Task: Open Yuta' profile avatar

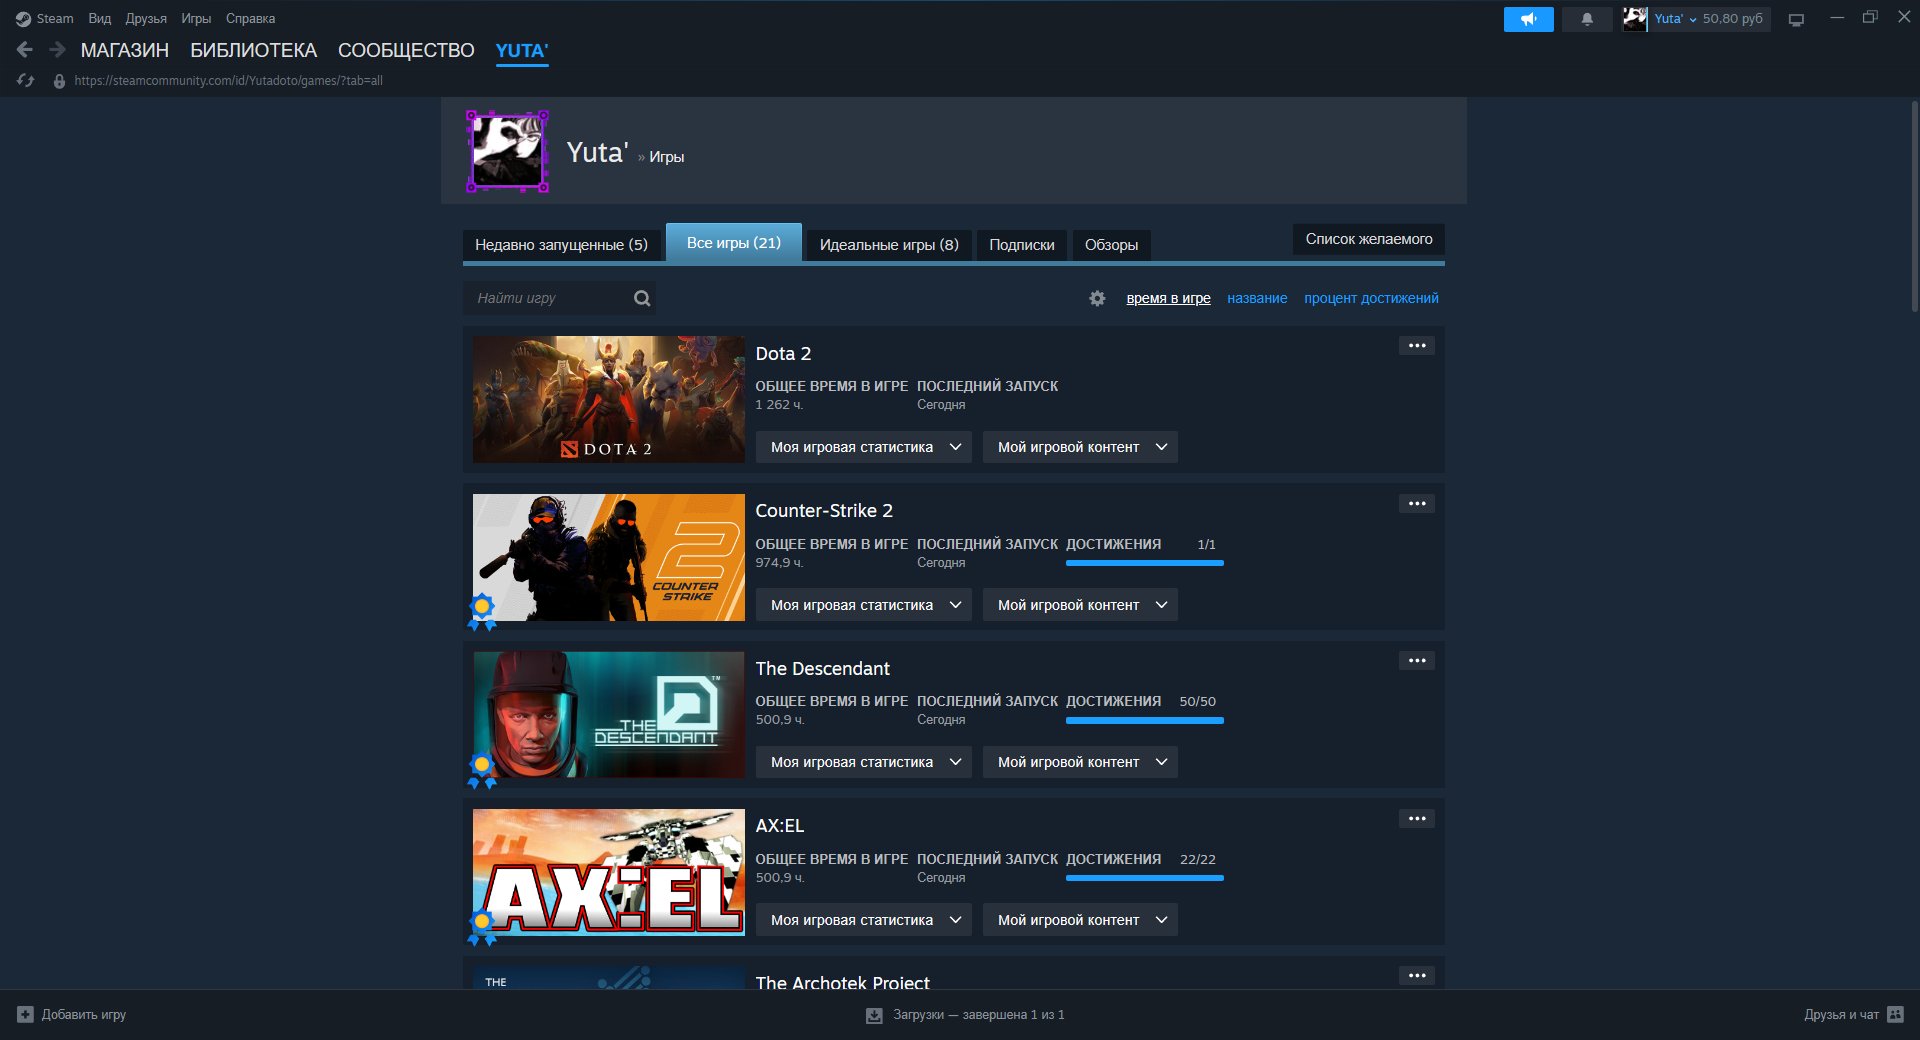Action: point(508,151)
